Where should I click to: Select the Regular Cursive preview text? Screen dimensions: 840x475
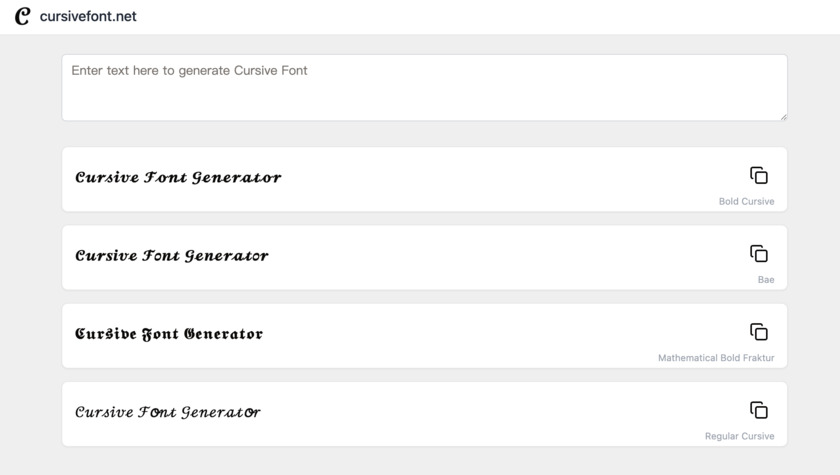point(168,412)
